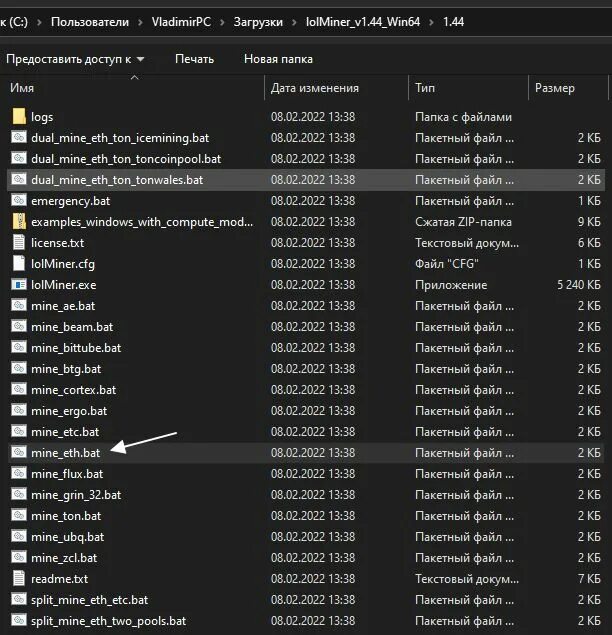This screenshot has height=635, width=612.
Task: Click the mine_cortex.bat file icon
Action: coord(19,390)
